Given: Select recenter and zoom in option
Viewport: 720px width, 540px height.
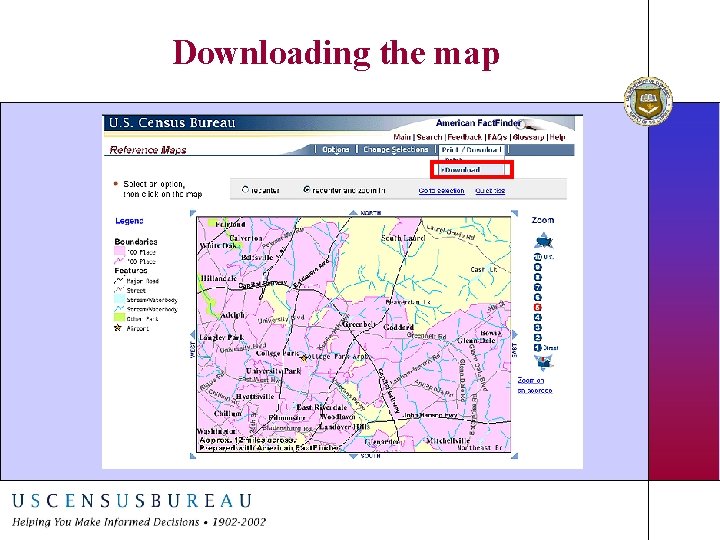Looking at the screenshot, I should point(306,189).
